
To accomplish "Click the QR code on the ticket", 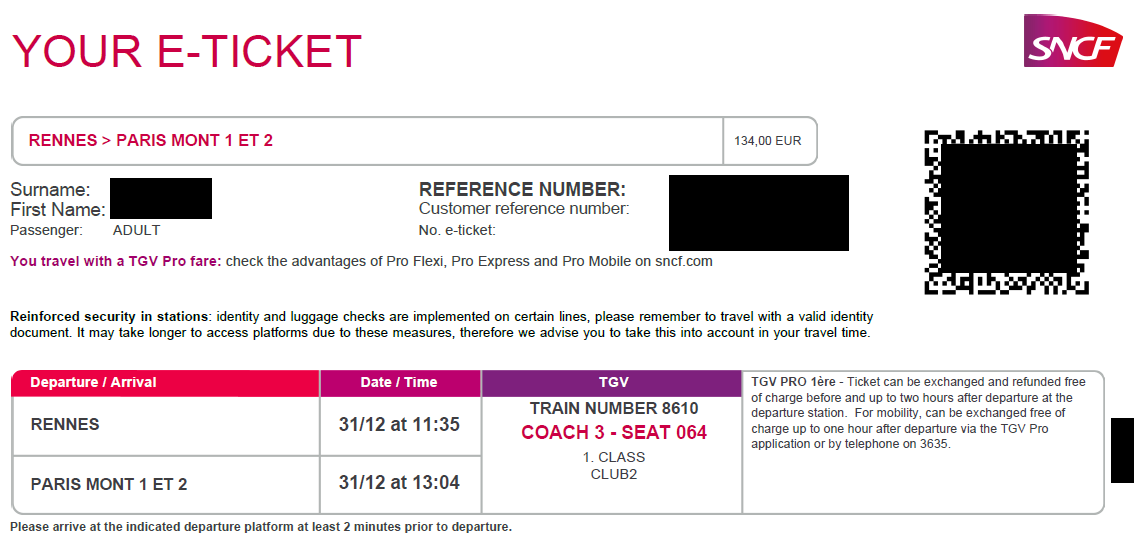I will [1006, 212].
